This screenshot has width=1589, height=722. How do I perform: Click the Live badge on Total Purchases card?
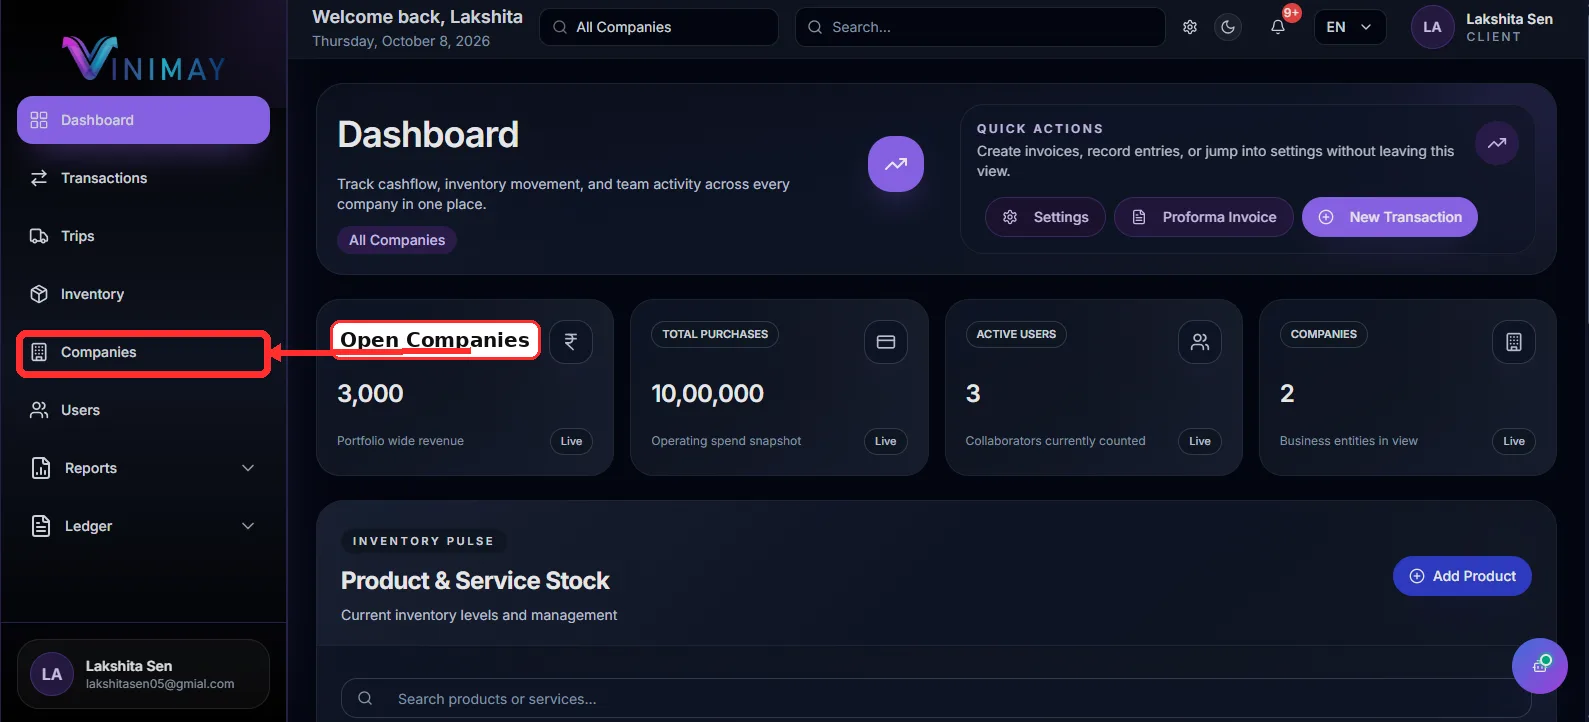click(x=886, y=441)
